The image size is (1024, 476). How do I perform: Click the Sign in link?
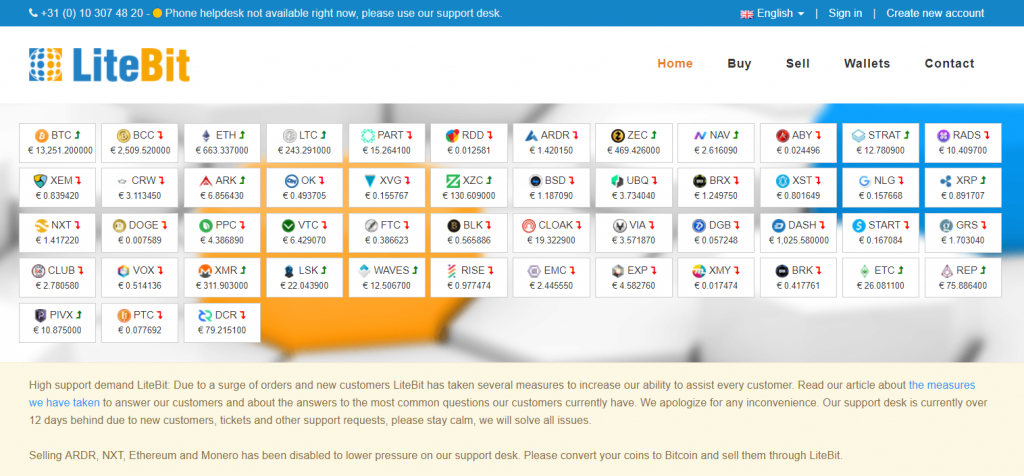pyautogui.click(x=845, y=13)
